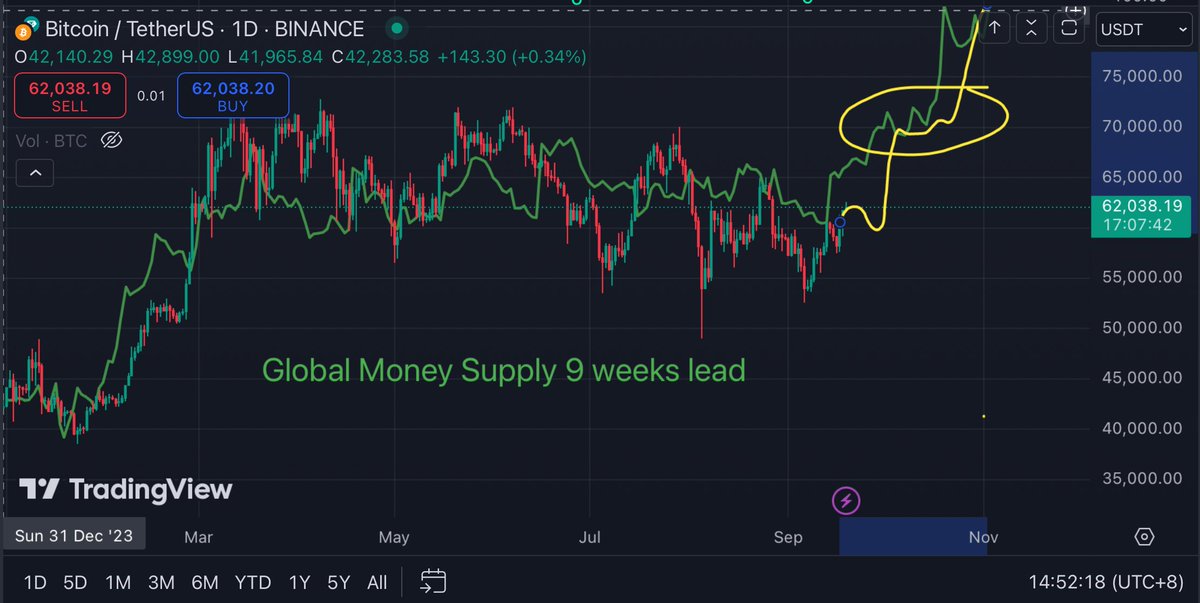The width and height of the screenshot is (1200, 603).
Task: Select the 6M time range
Action: tap(205, 581)
